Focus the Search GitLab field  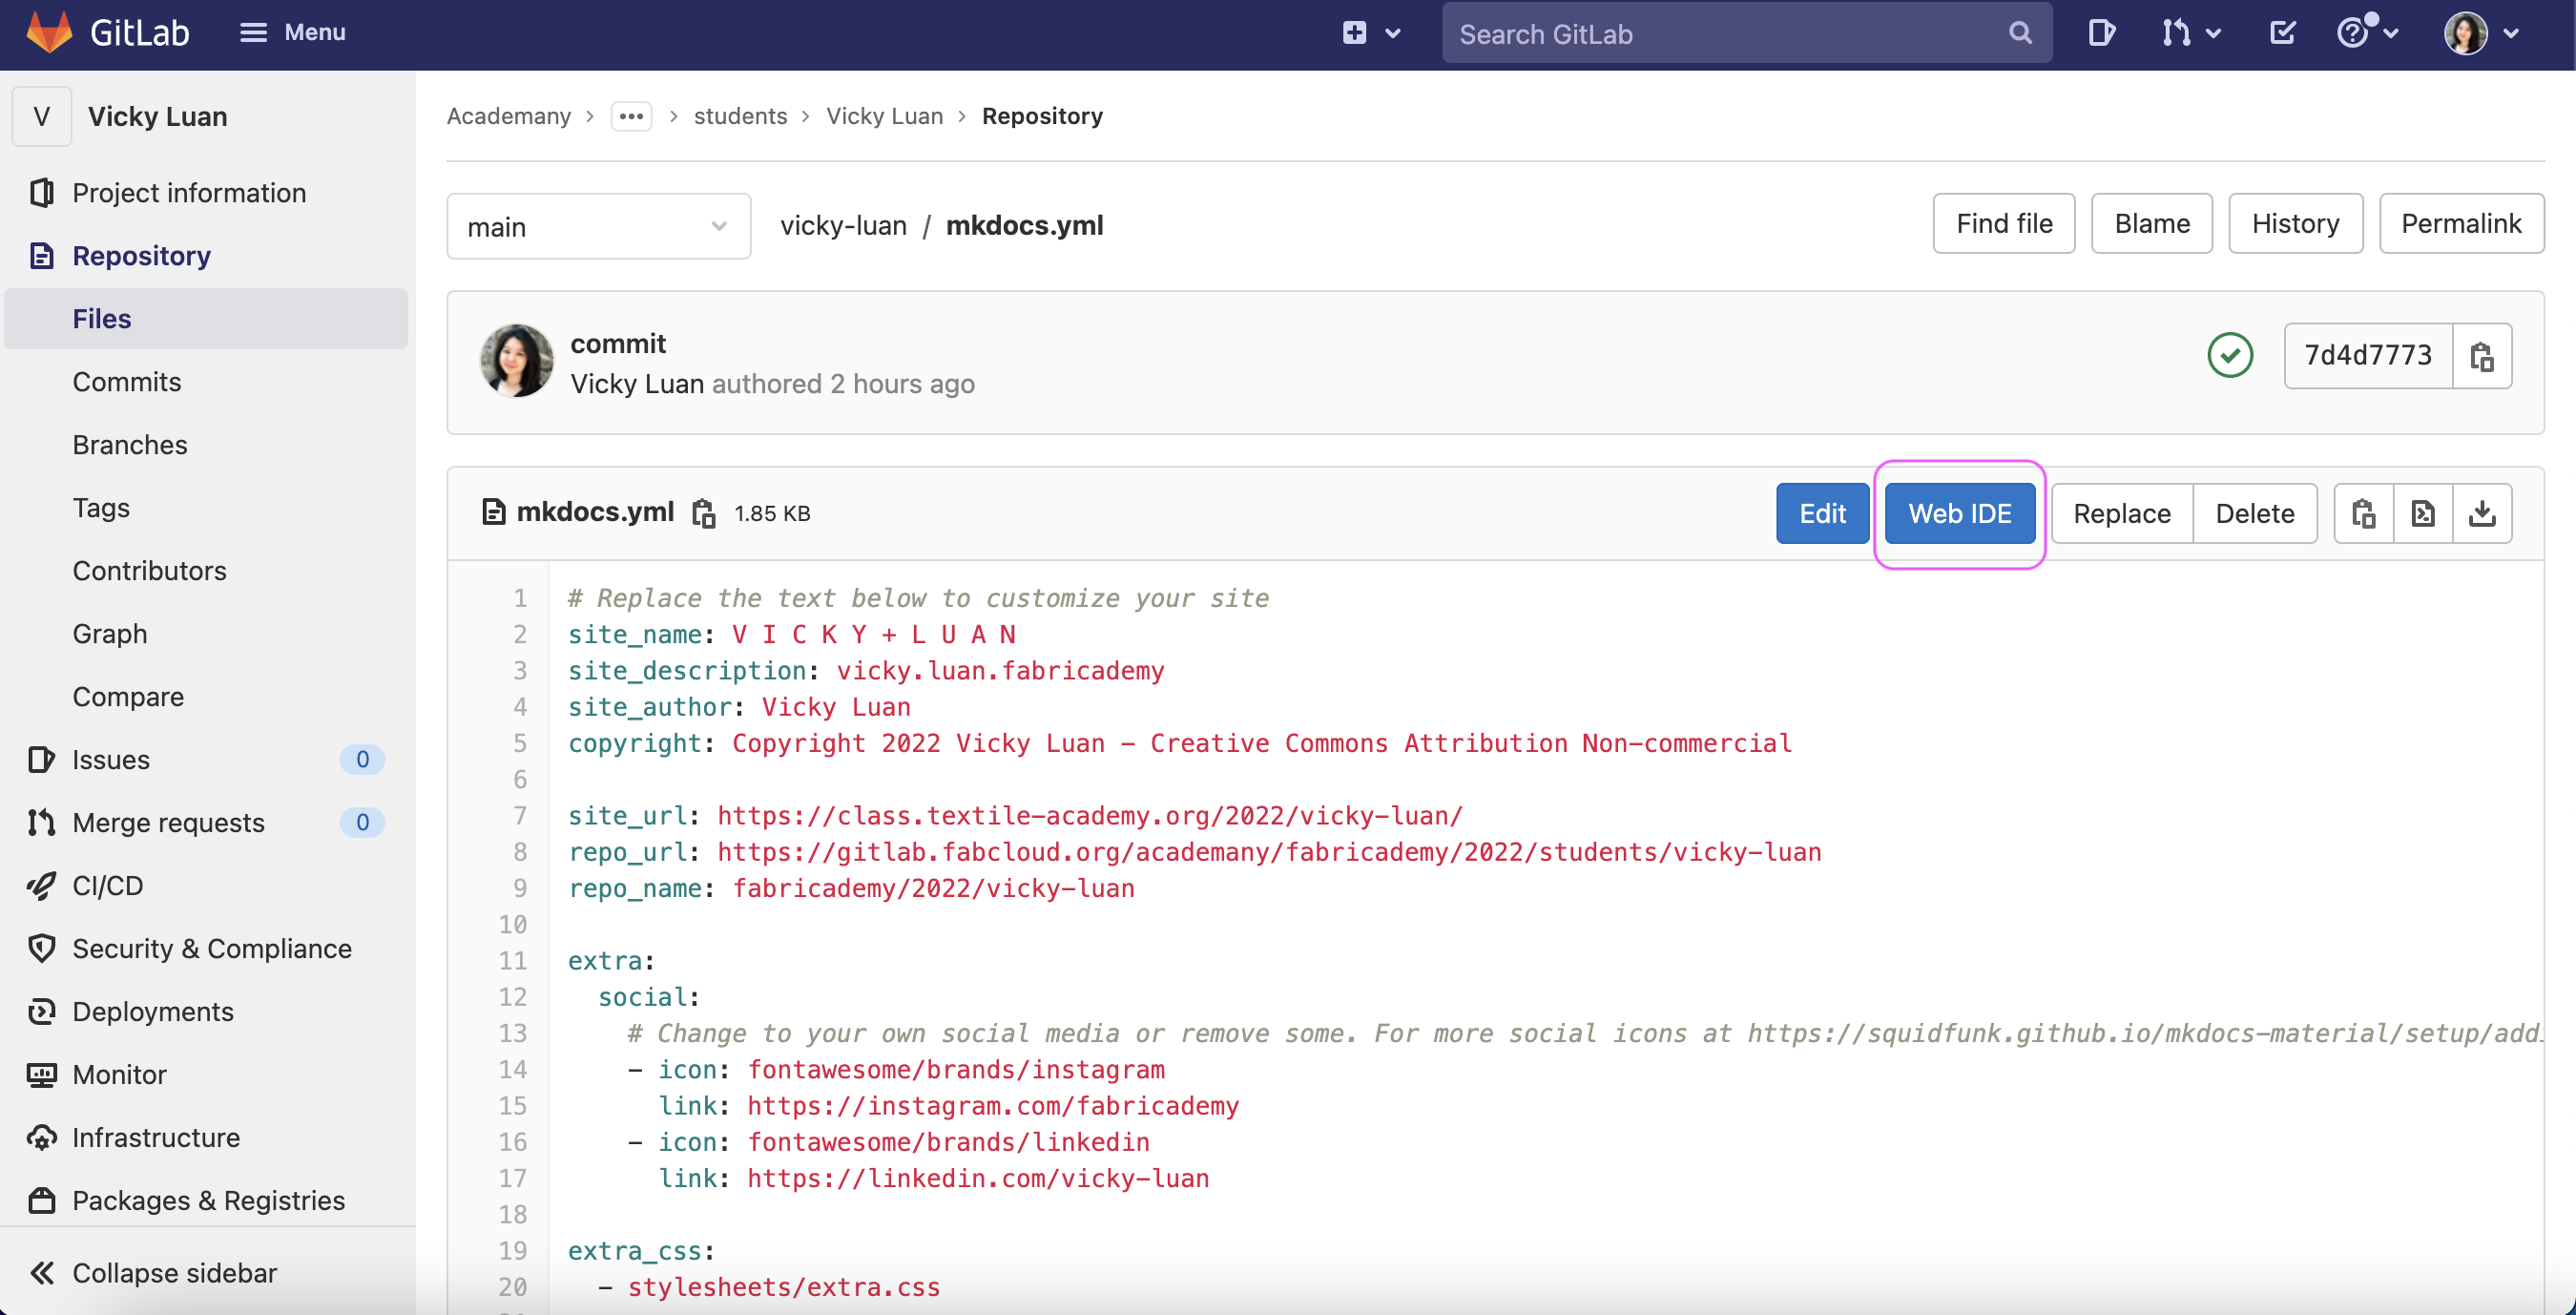(1746, 33)
